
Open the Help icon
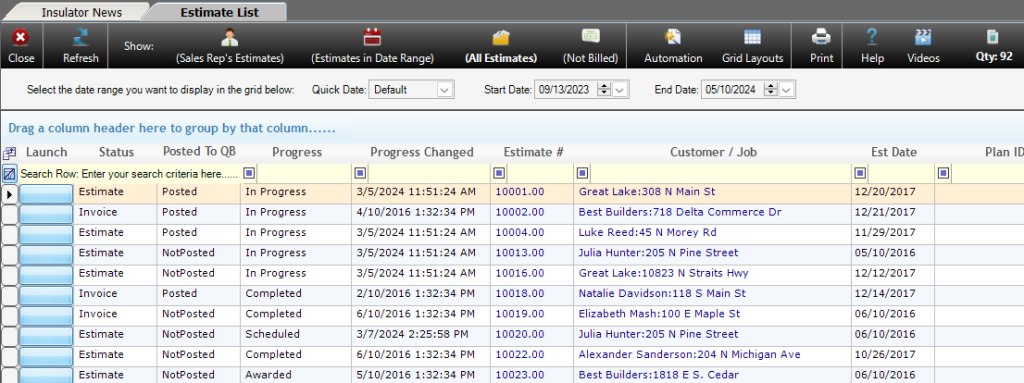tap(872, 37)
